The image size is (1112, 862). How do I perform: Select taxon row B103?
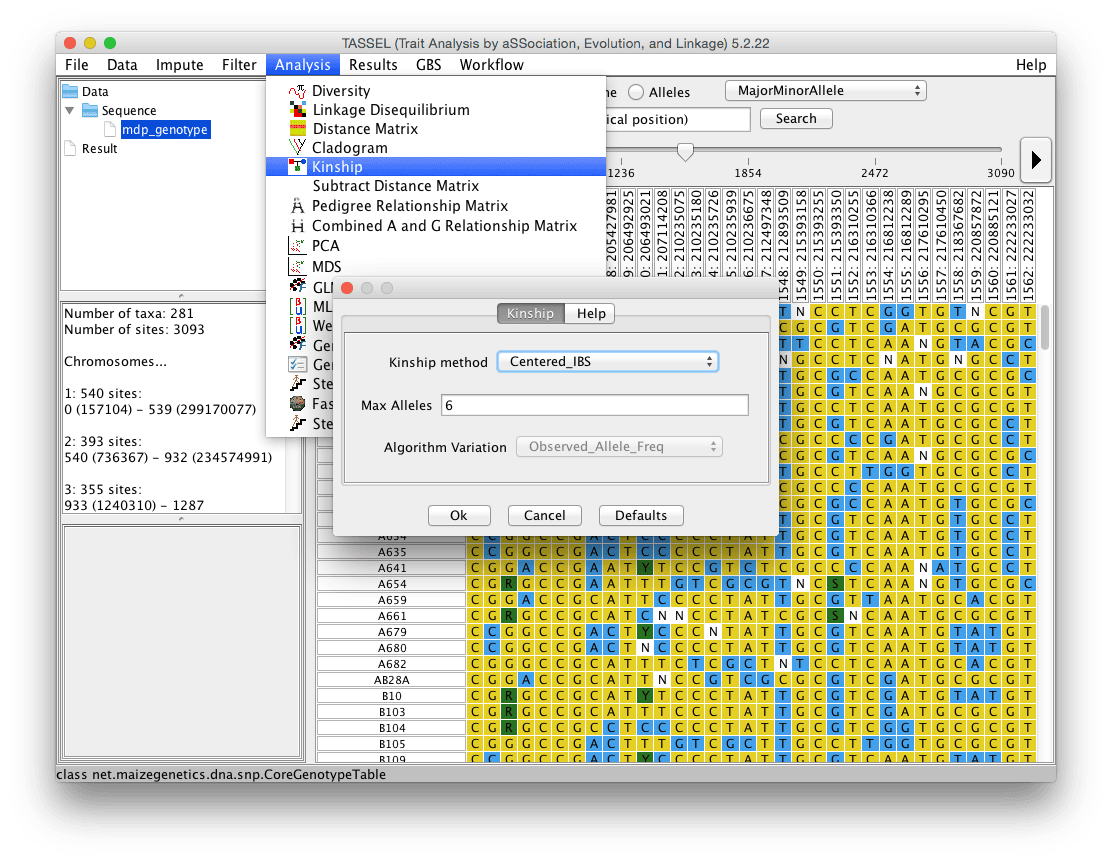(x=391, y=712)
